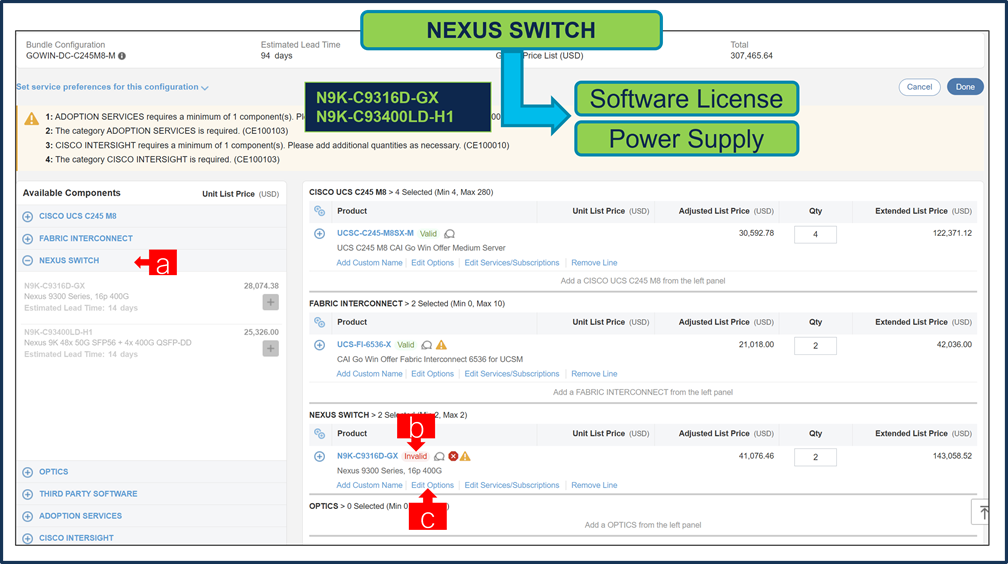Click link icon in NEXUS SWITCH table header
Screen dimensions: 1008x564
coord(320,433)
